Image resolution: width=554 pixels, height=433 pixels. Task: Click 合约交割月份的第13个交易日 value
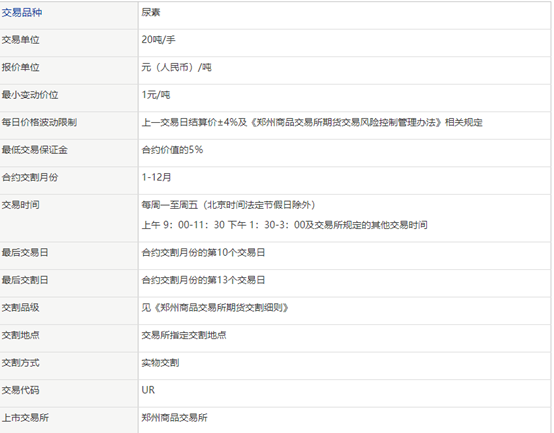tap(203, 280)
